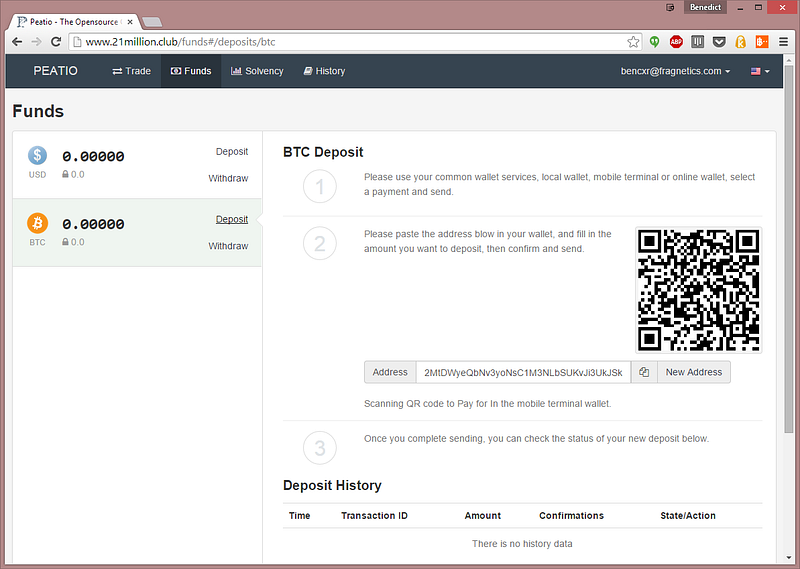Expand the language flag dropdown

(x=760, y=71)
